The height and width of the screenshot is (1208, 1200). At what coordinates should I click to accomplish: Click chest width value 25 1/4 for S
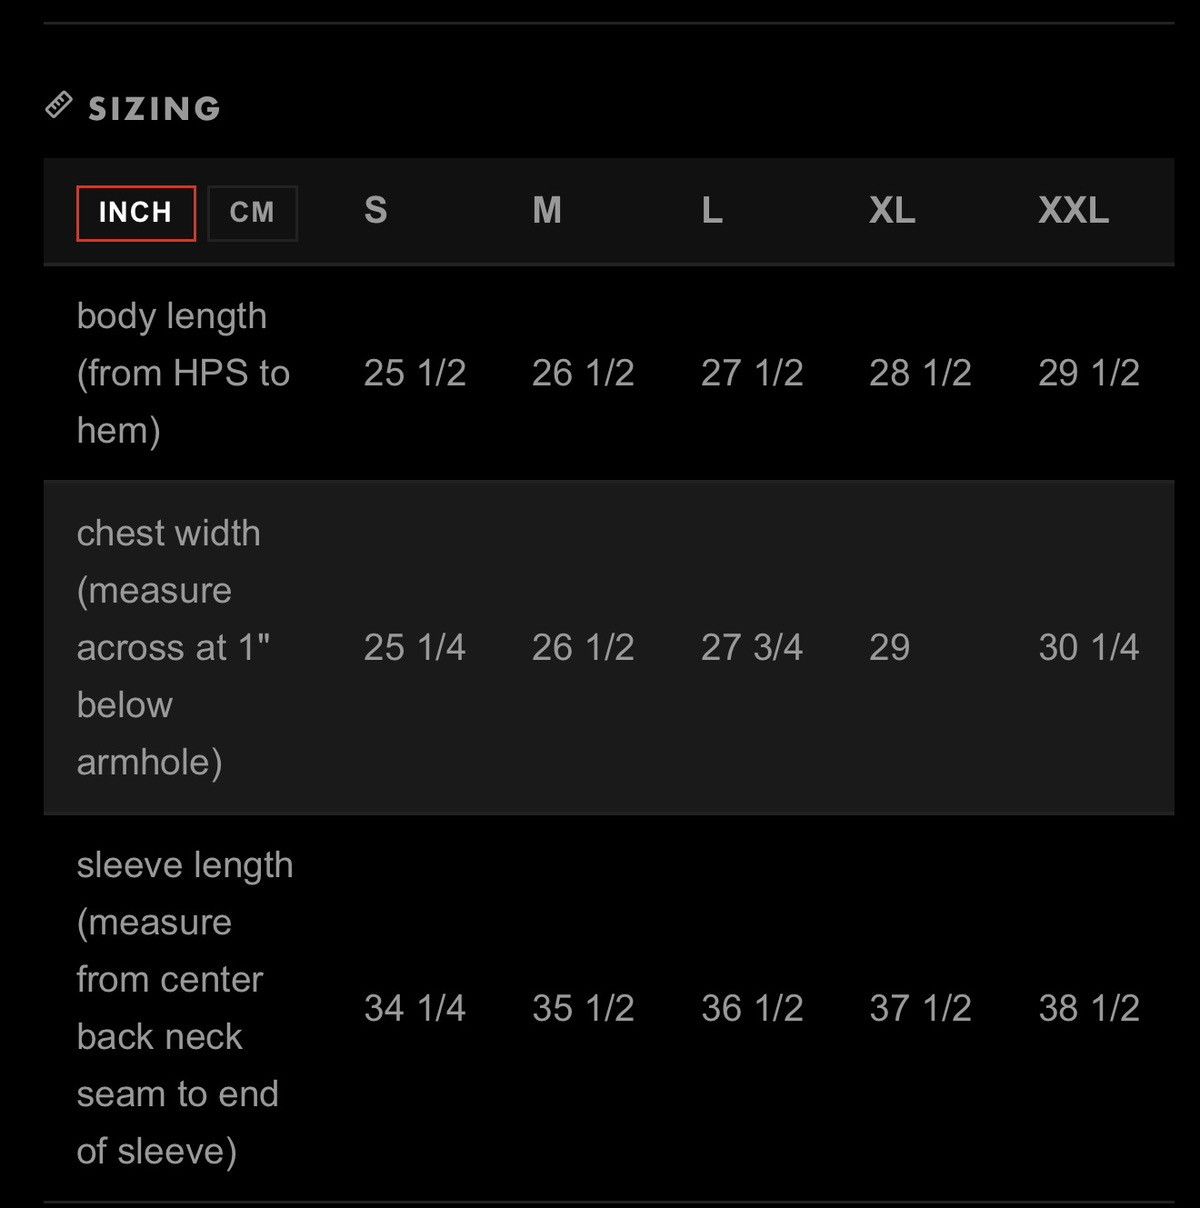click(415, 648)
